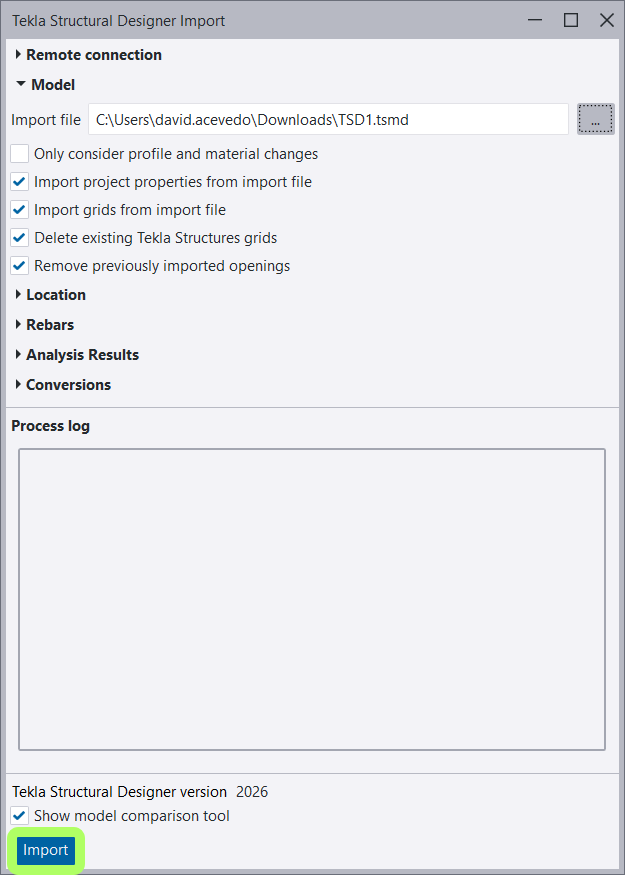Uncheck Import project properties from import file

[20, 182]
